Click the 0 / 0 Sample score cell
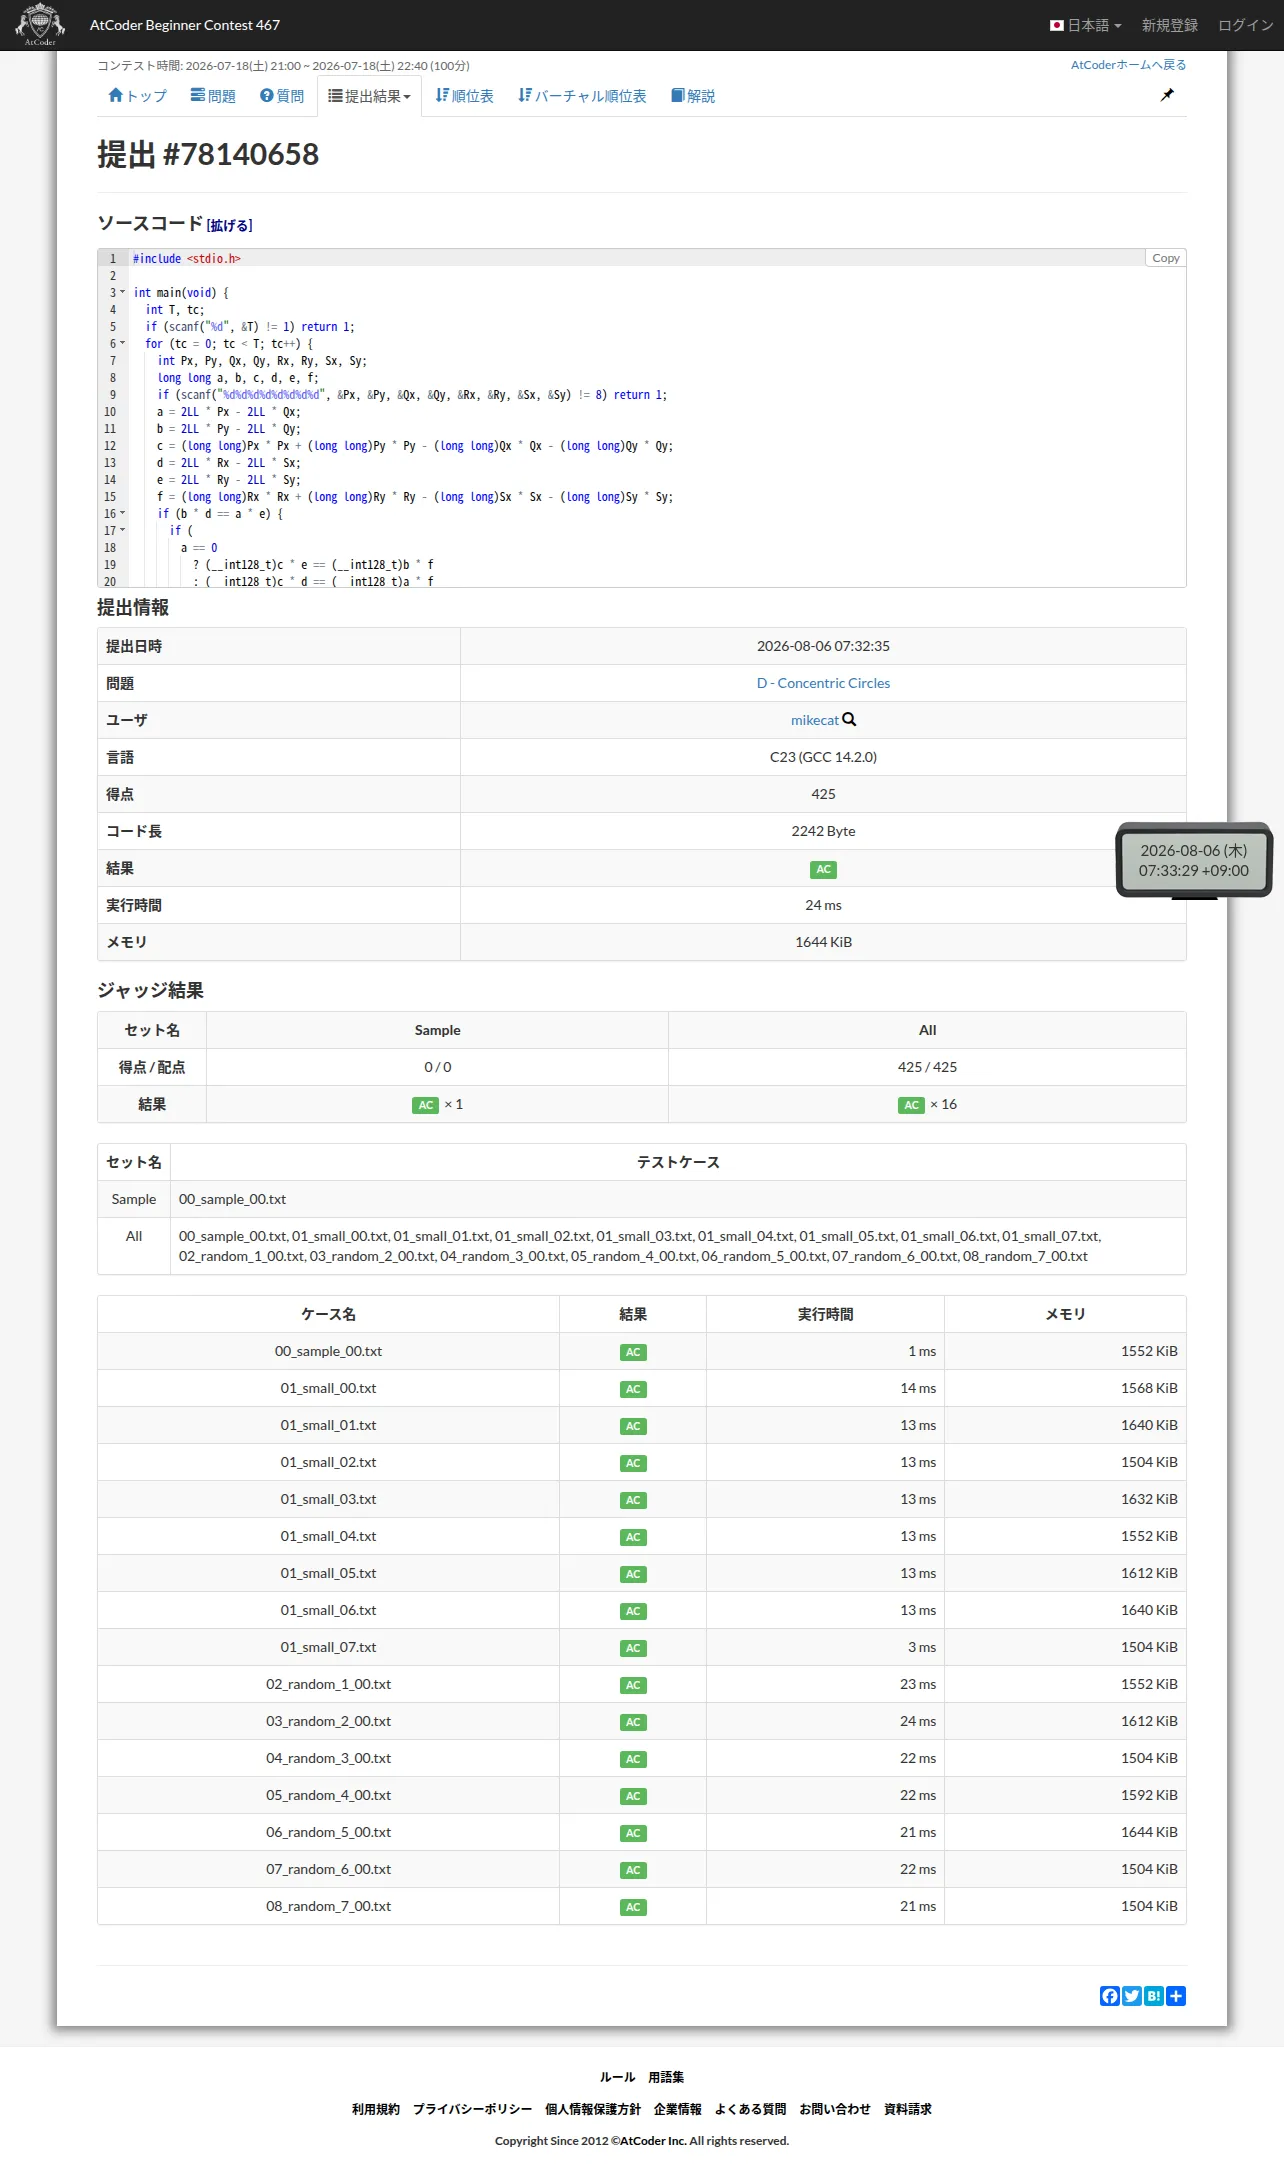The height and width of the screenshot is (2170, 1284). [437, 1067]
